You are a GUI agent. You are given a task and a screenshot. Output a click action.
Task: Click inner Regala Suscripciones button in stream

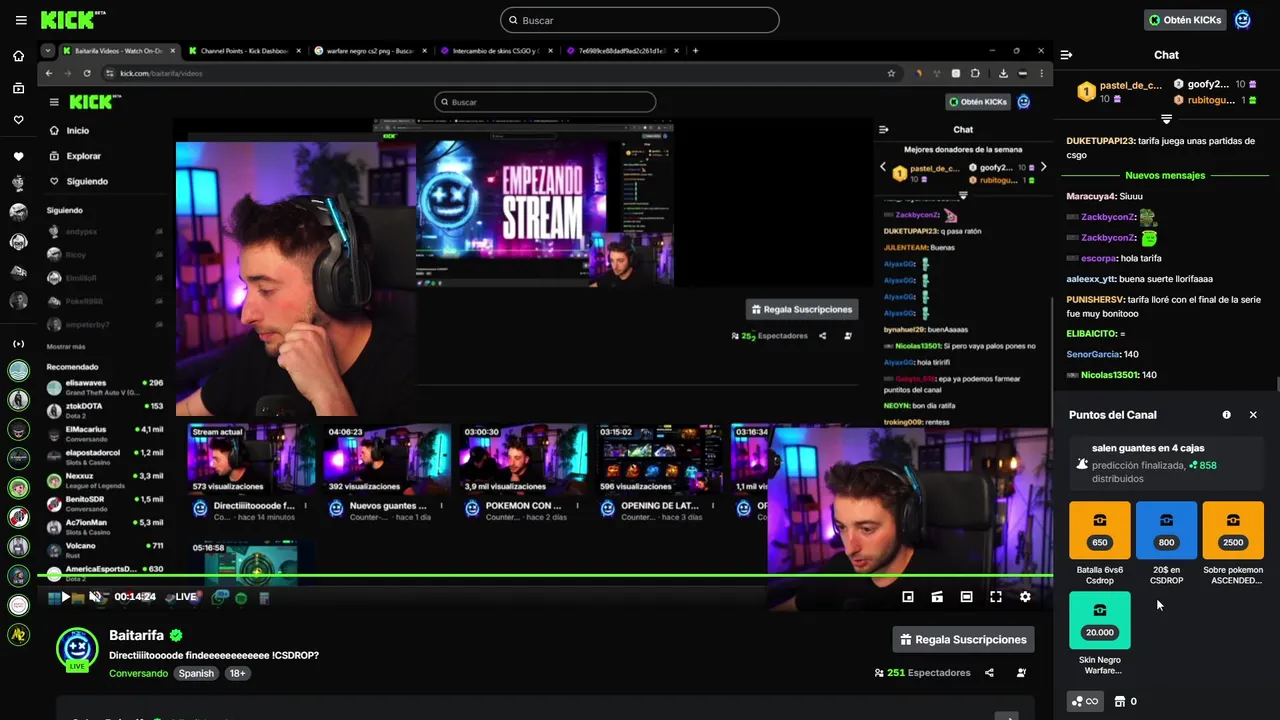(x=802, y=309)
